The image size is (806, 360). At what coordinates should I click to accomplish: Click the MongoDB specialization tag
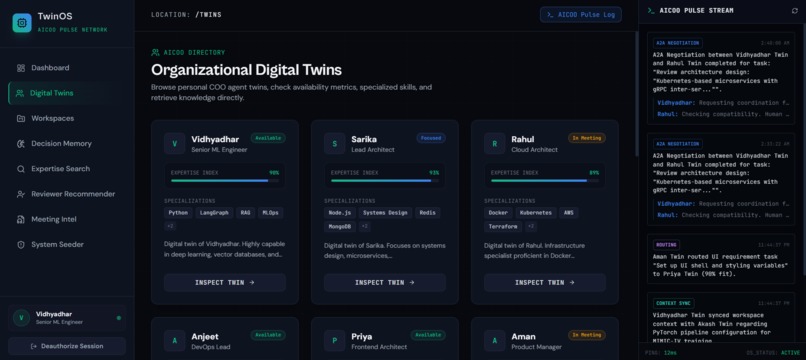coord(340,226)
